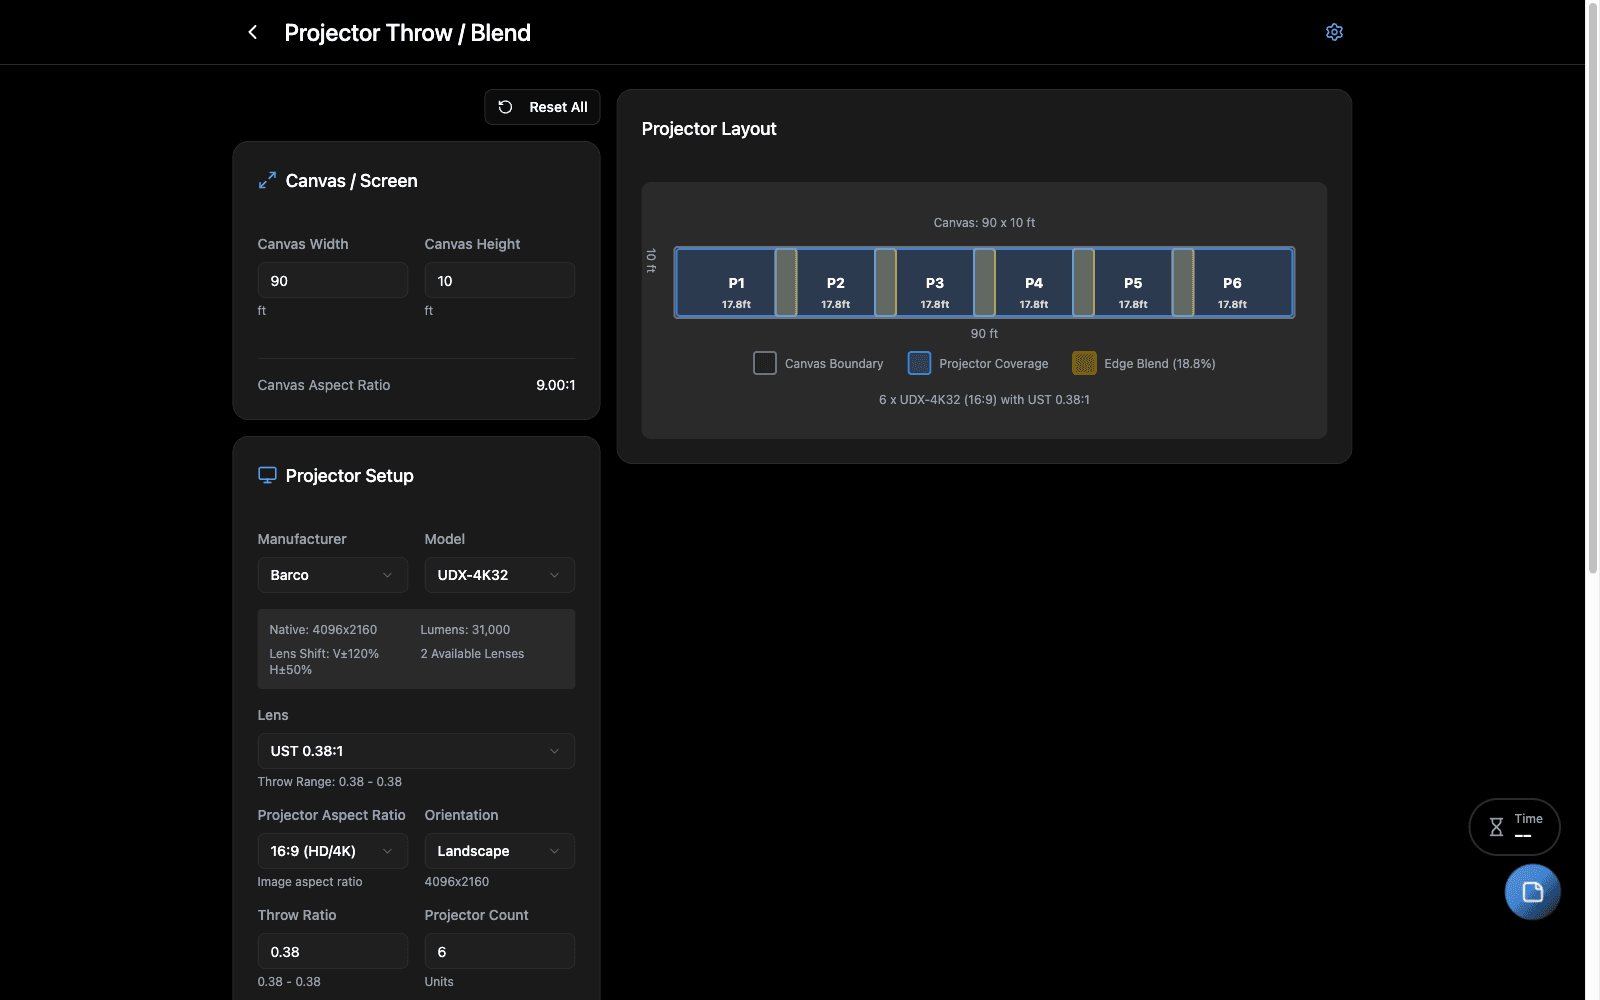Reset all values with Reset All
The height and width of the screenshot is (1000, 1600).
(542, 107)
